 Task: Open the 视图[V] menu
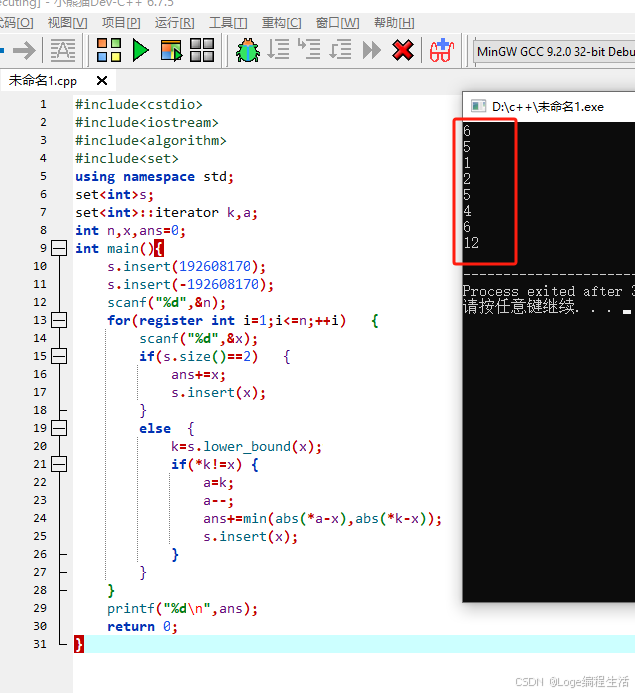pos(67,23)
